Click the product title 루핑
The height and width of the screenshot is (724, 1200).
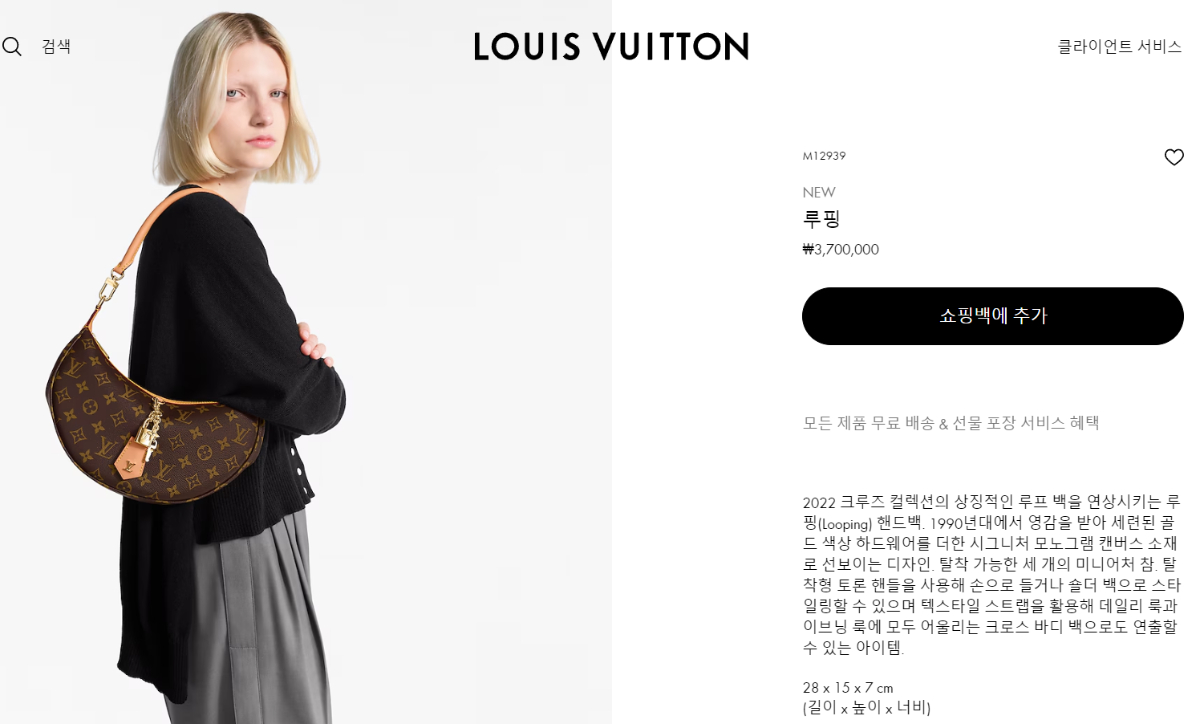click(821, 219)
